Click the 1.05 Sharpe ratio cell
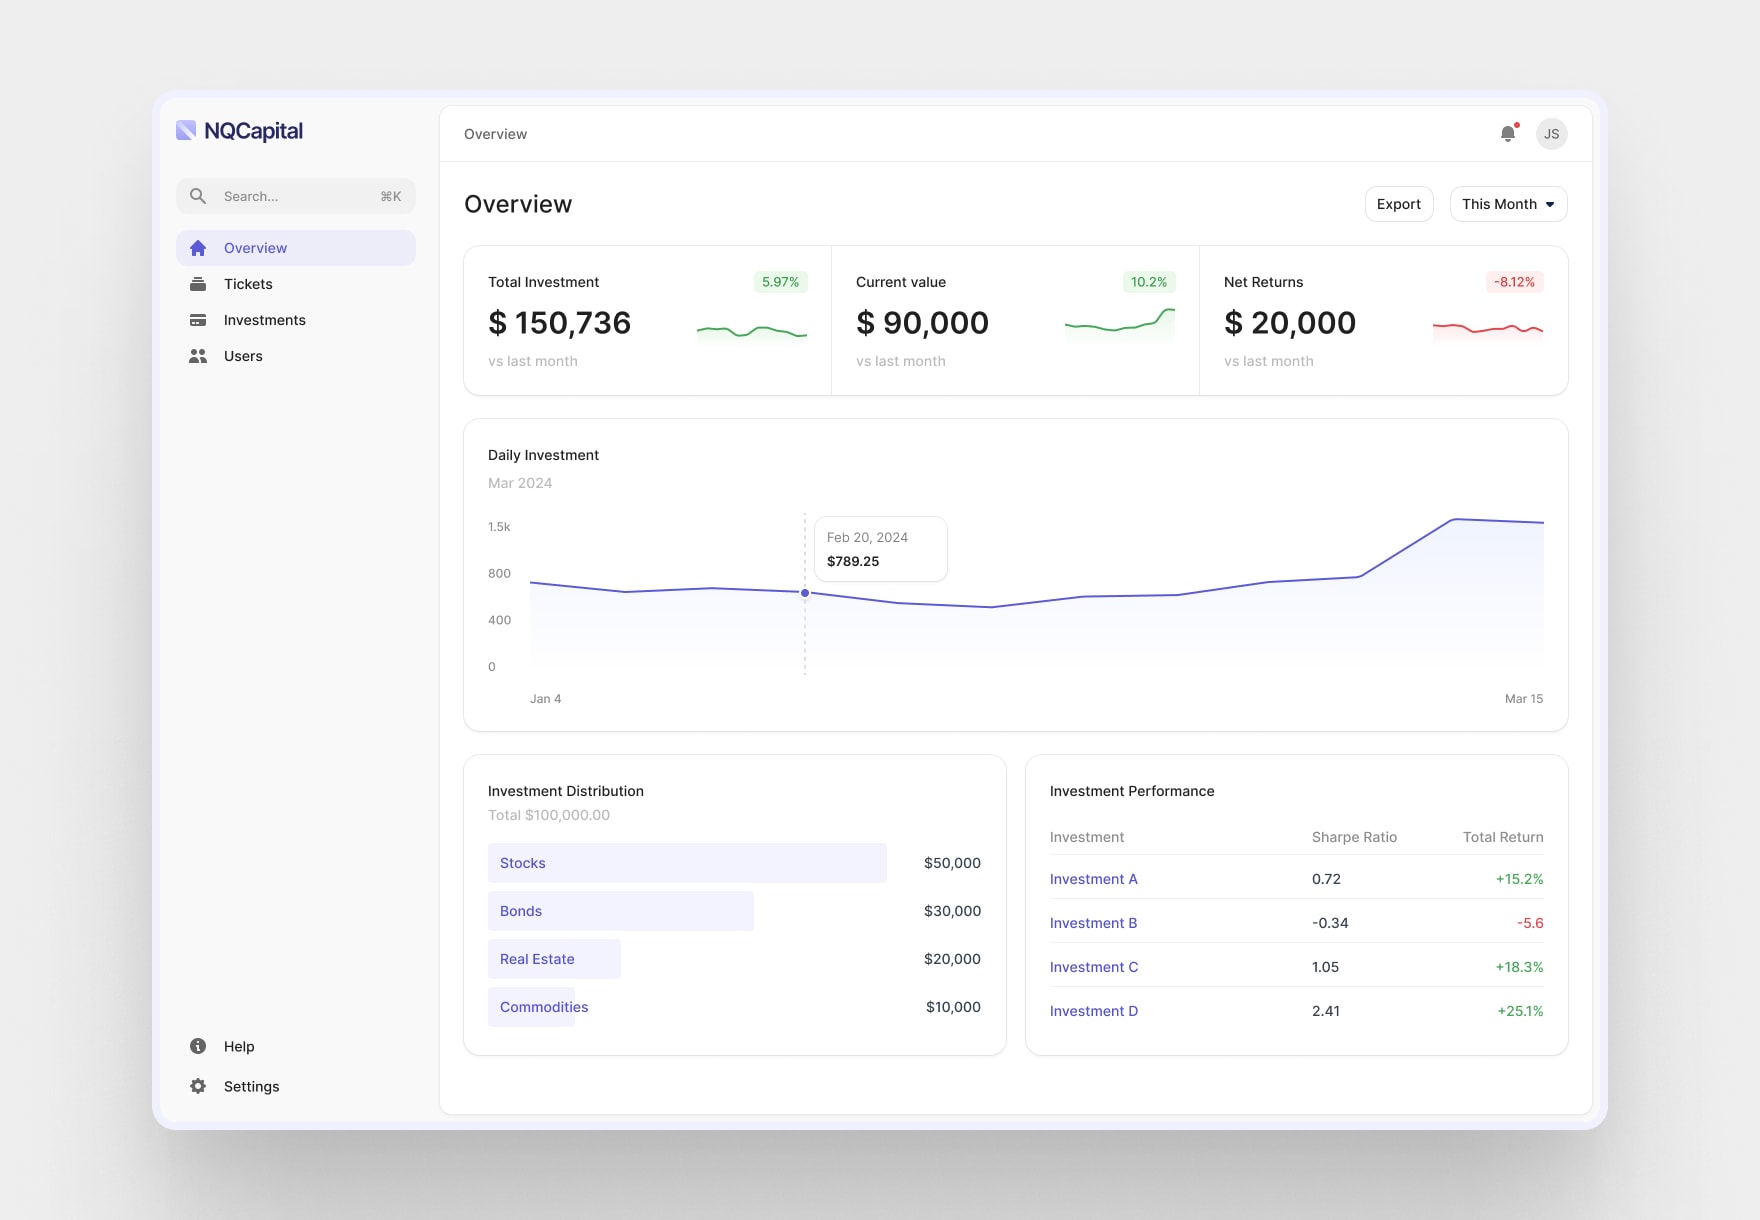 point(1325,967)
